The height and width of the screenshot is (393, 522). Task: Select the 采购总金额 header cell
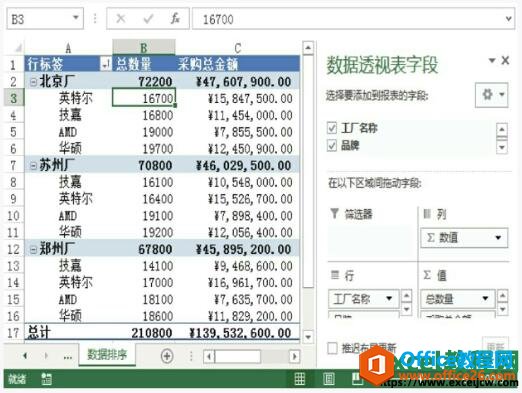(x=237, y=64)
